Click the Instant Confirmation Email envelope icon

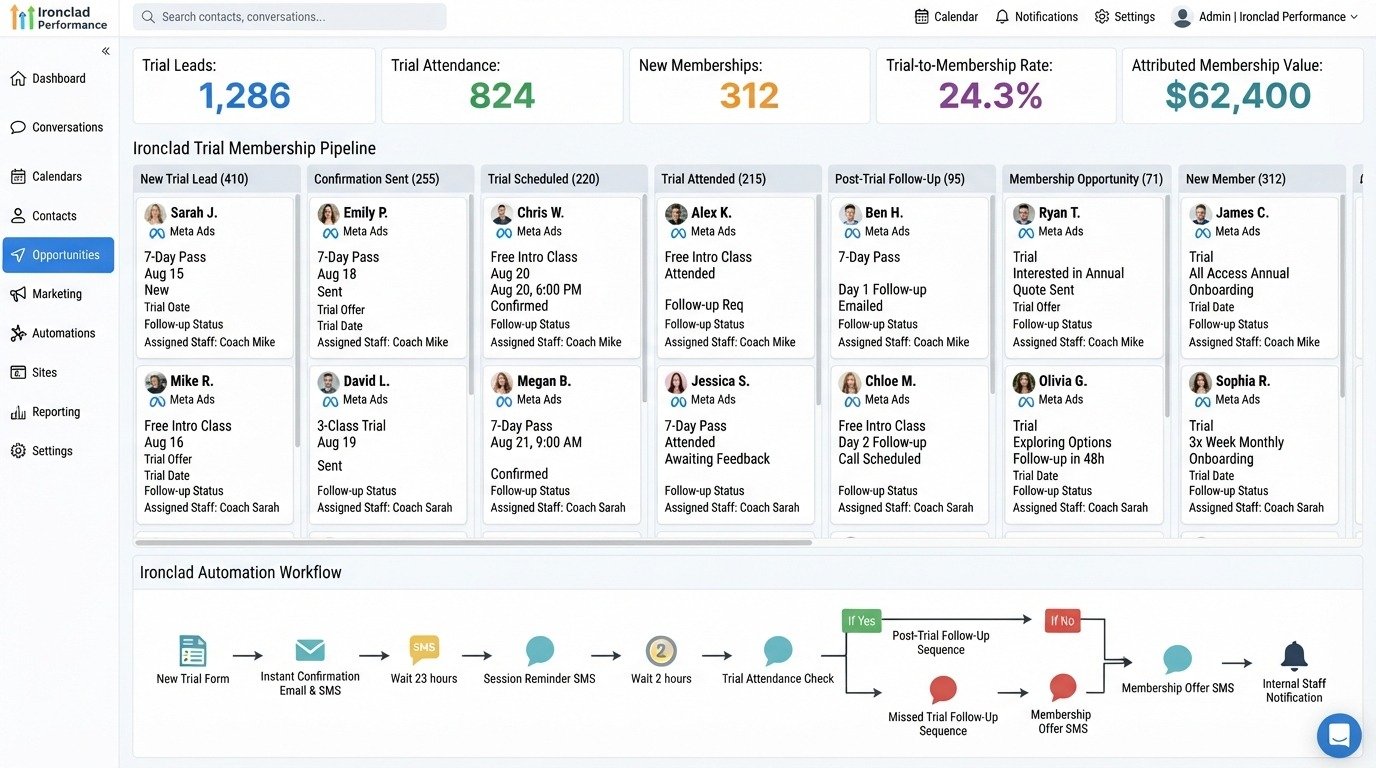[310, 650]
